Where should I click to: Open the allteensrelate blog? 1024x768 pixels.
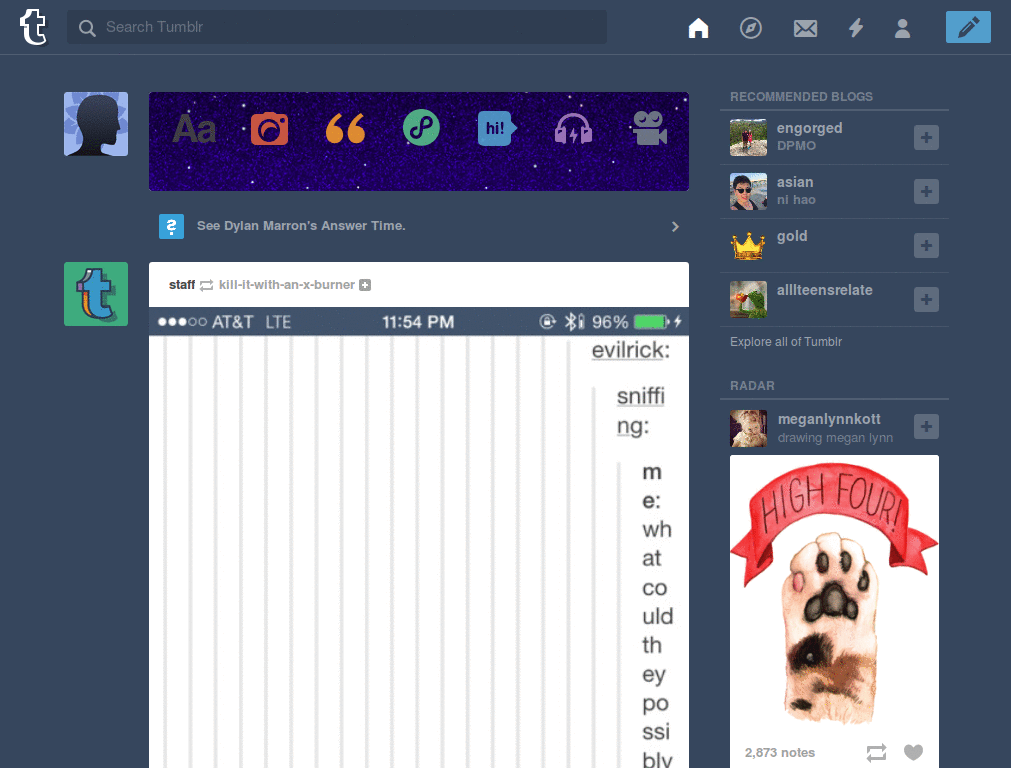click(x=824, y=290)
